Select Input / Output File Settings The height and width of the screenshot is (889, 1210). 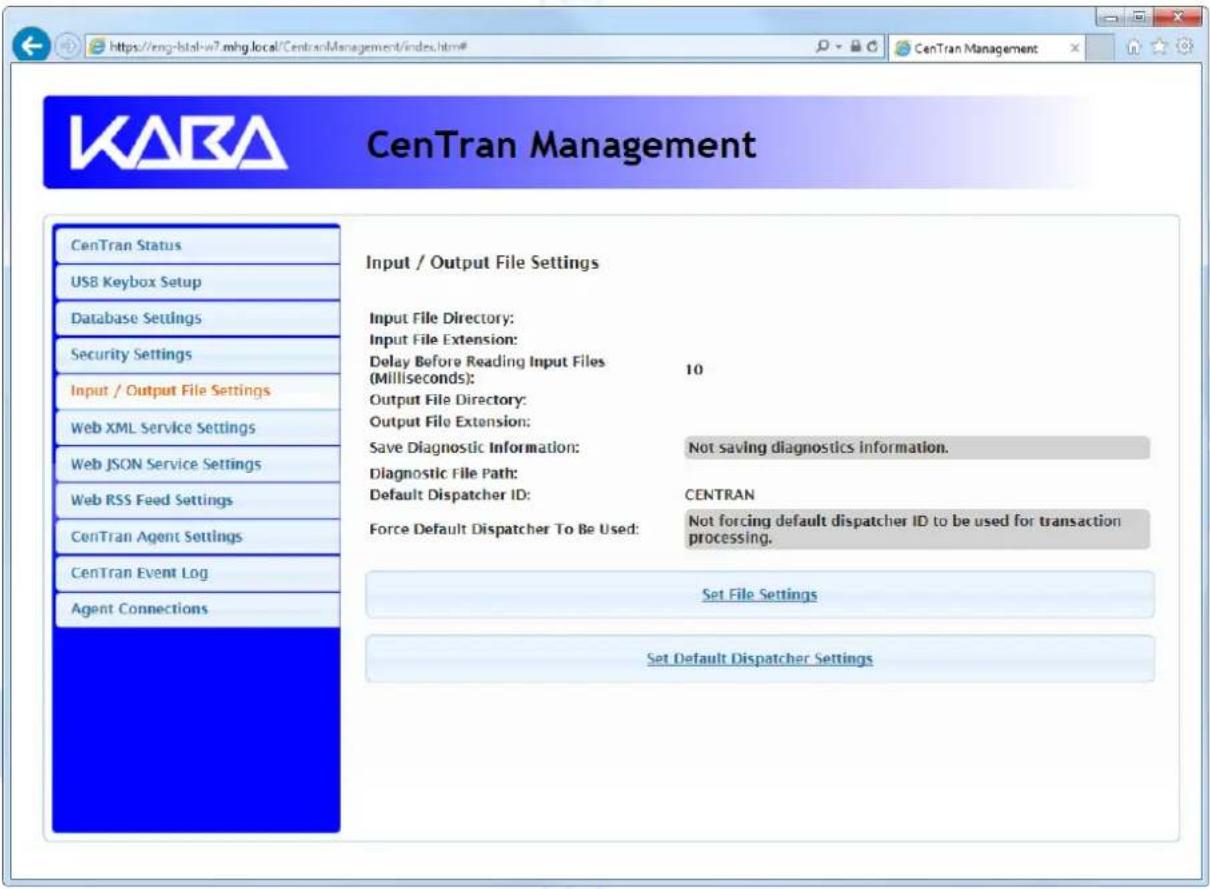pos(197,391)
